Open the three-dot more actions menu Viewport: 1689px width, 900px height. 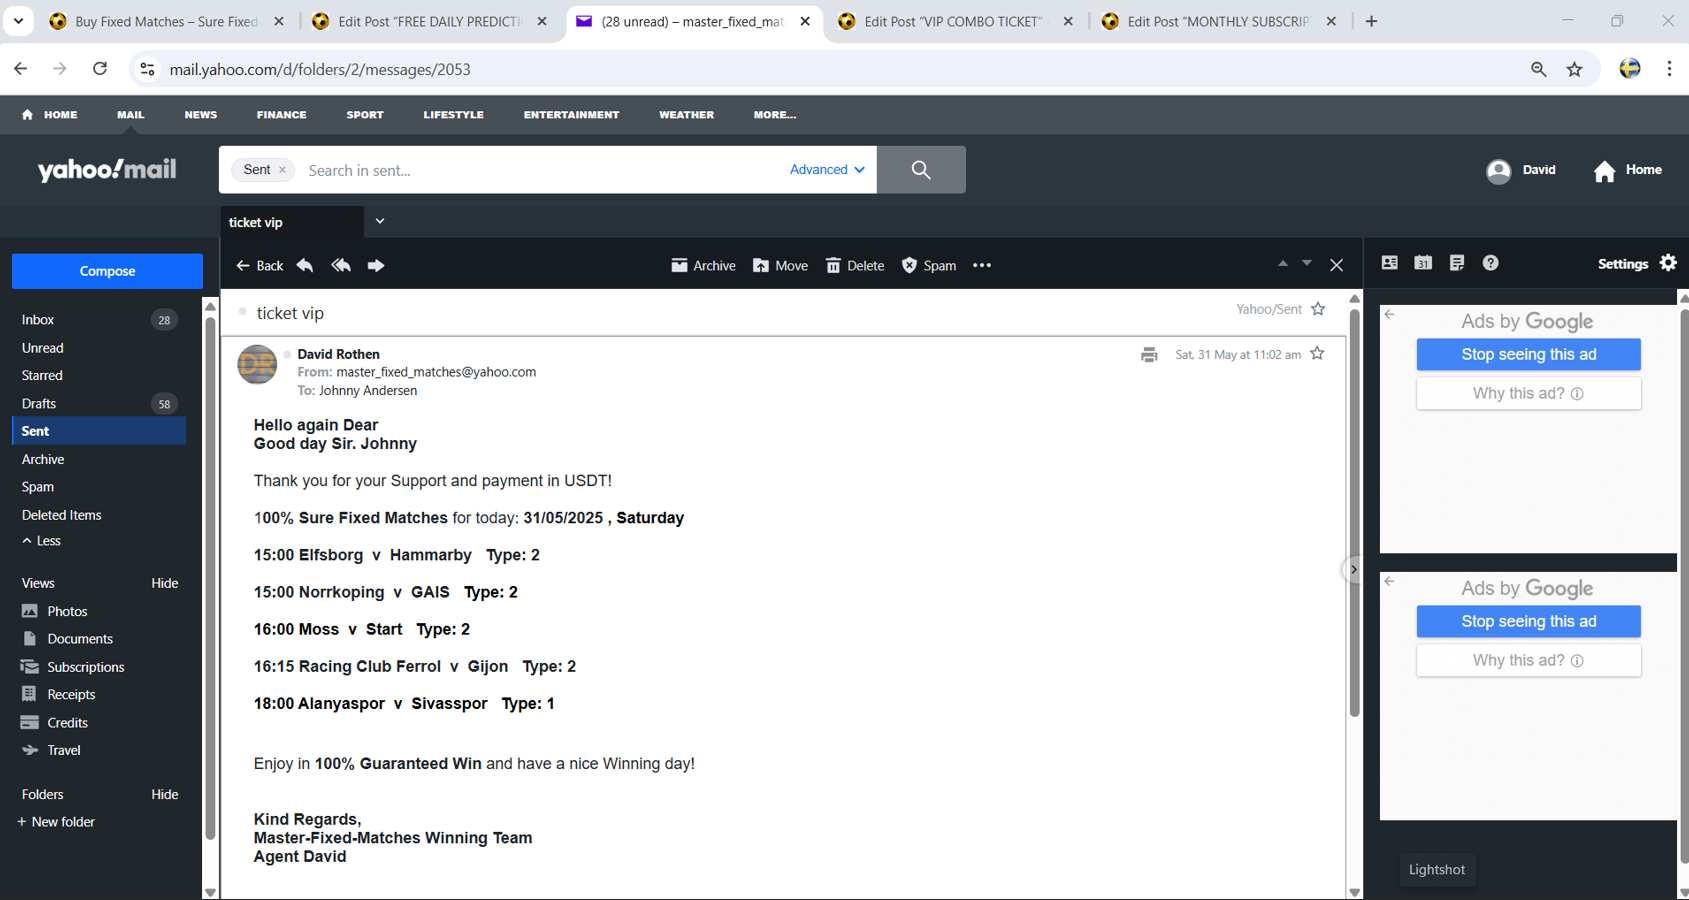pyautogui.click(x=982, y=265)
